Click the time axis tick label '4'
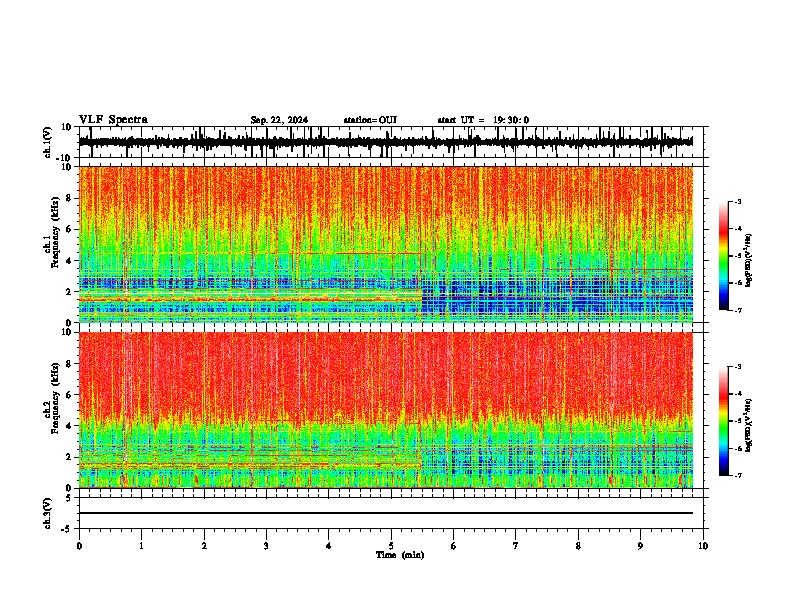The width and height of the screenshot is (792, 612). tap(329, 546)
